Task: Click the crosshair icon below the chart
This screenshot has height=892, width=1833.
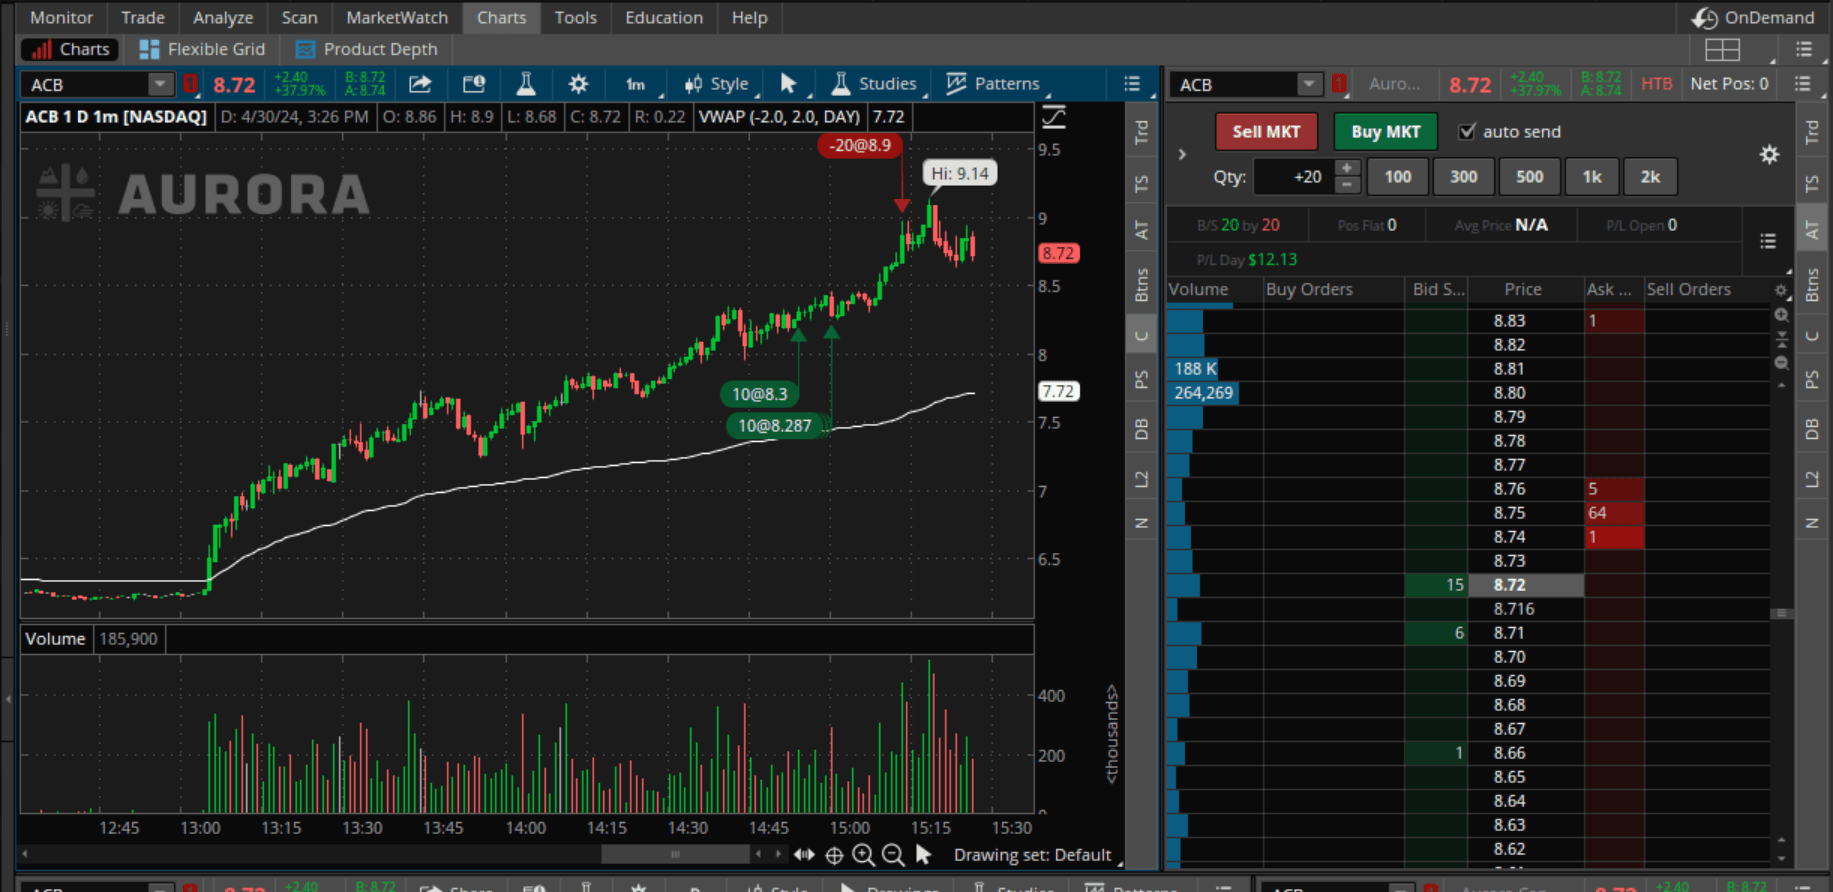Action: click(834, 855)
